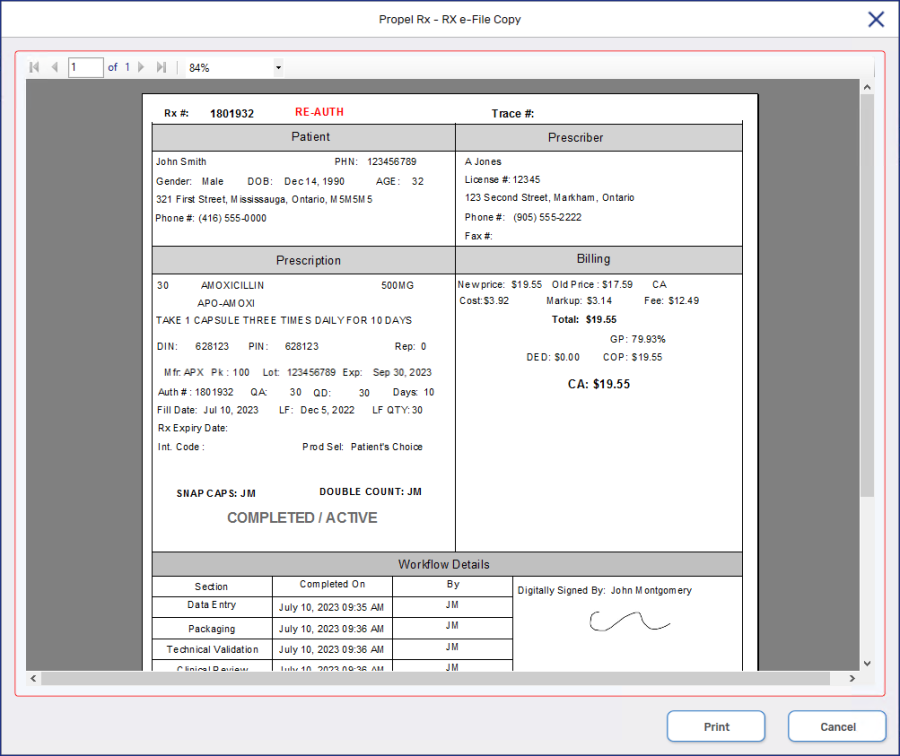Screen dimensions: 900x756
Task: Select the Patient section header
Action: click(310, 137)
